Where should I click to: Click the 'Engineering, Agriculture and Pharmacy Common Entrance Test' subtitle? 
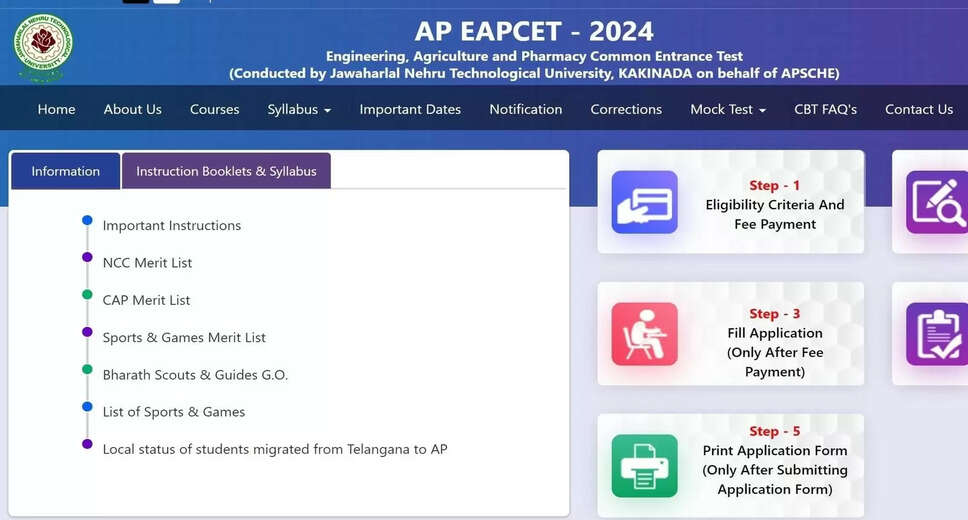[534, 56]
